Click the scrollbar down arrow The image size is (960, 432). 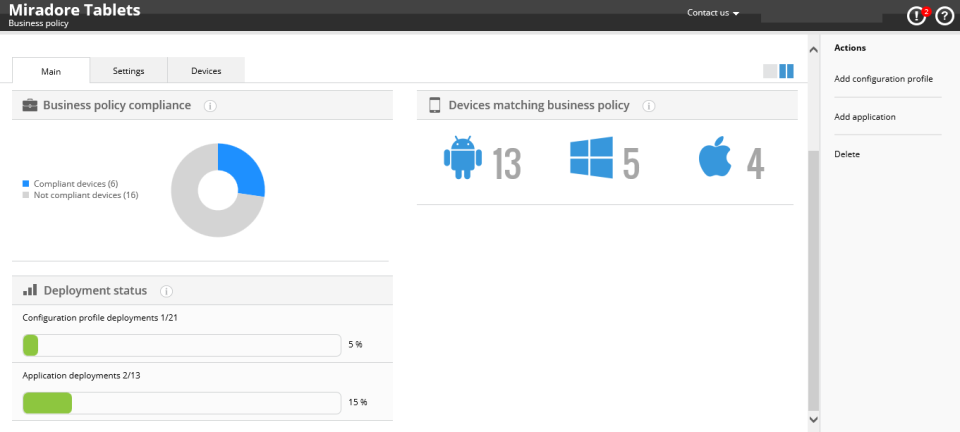[x=814, y=419]
